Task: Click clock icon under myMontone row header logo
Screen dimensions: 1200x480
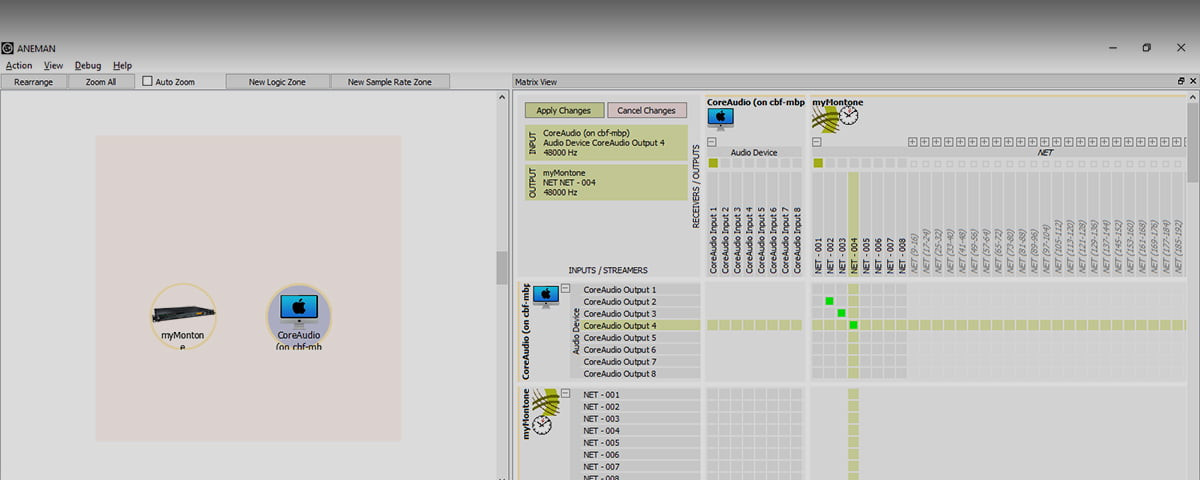Action: (x=542, y=426)
